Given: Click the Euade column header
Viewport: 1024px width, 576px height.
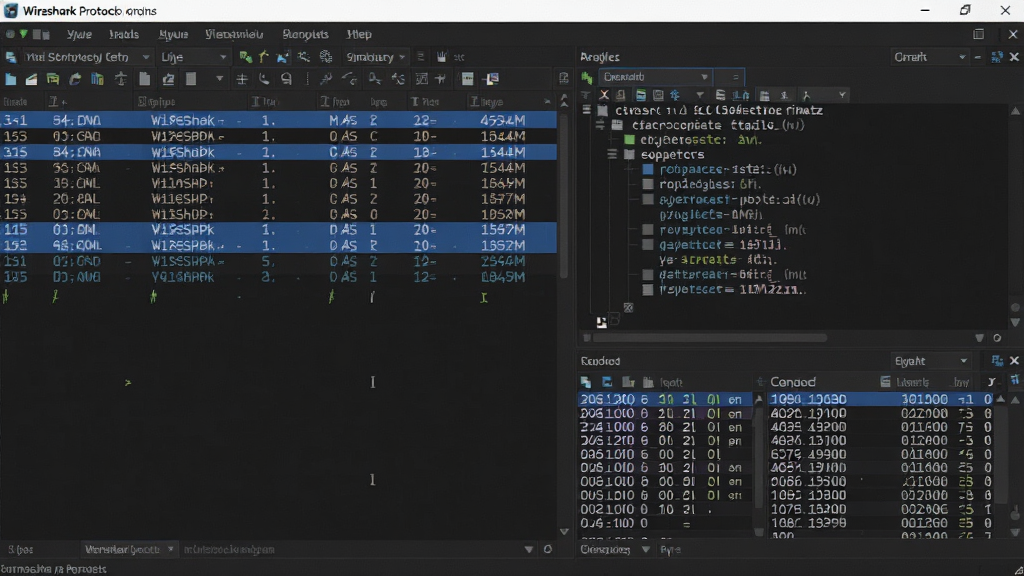Looking at the screenshot, I should [15, 102].
